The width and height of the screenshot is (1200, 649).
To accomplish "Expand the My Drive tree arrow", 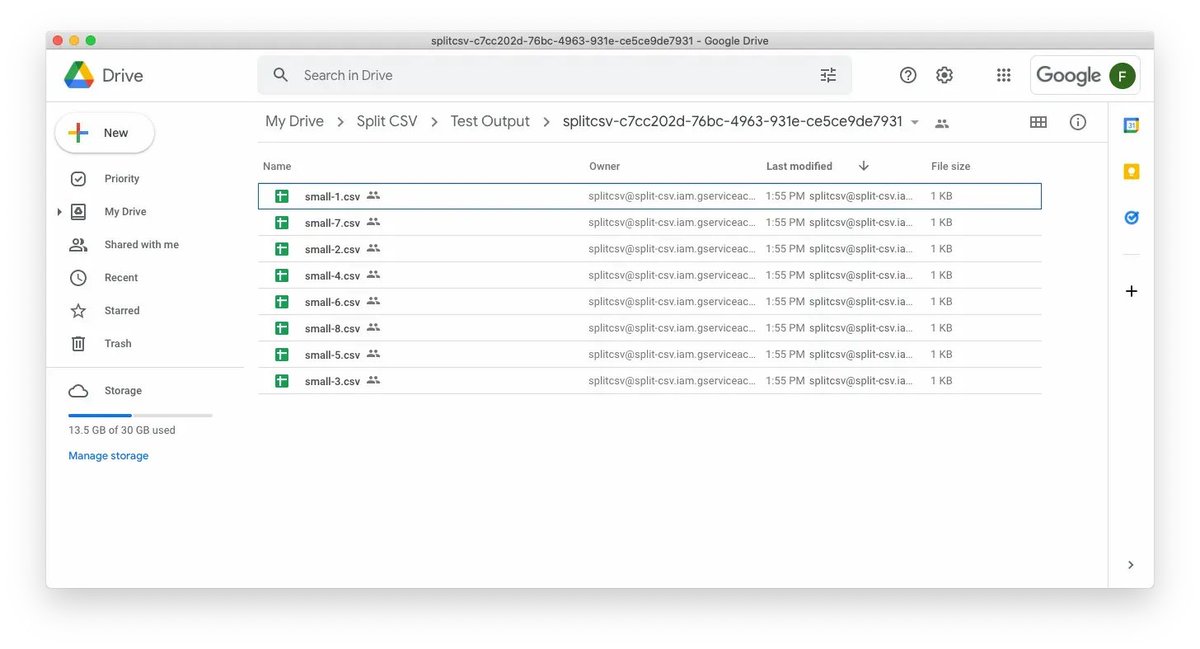I will 59,212.
